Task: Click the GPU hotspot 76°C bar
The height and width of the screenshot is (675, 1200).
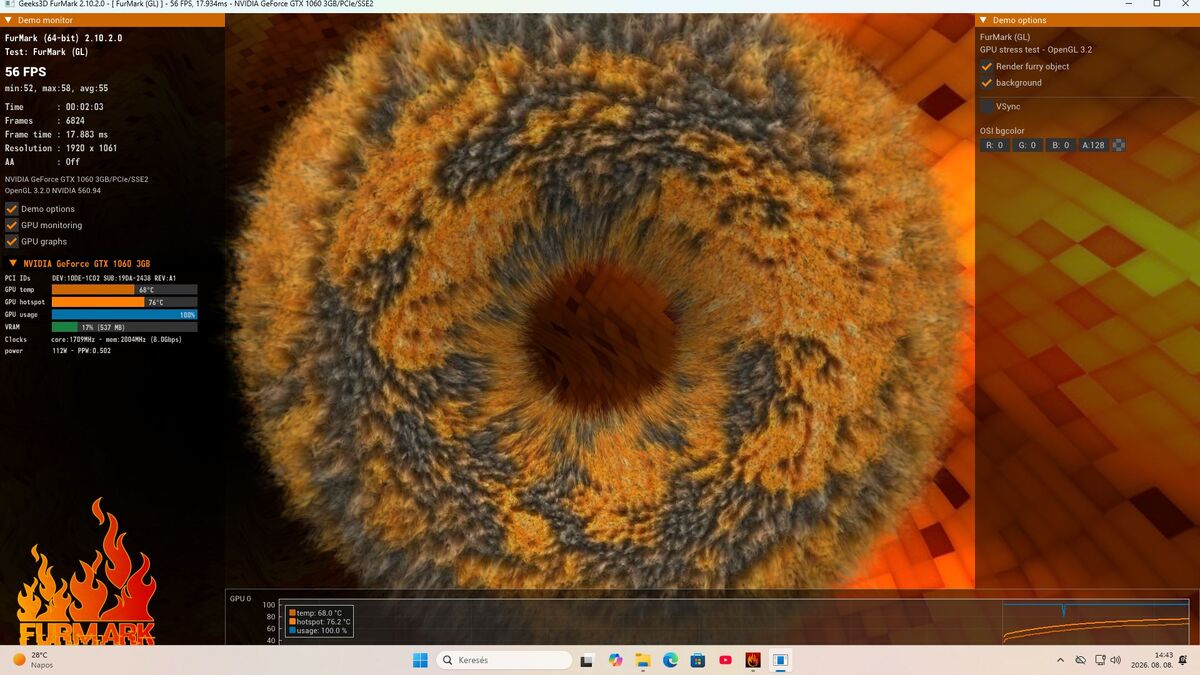Action: pos(124,302)
